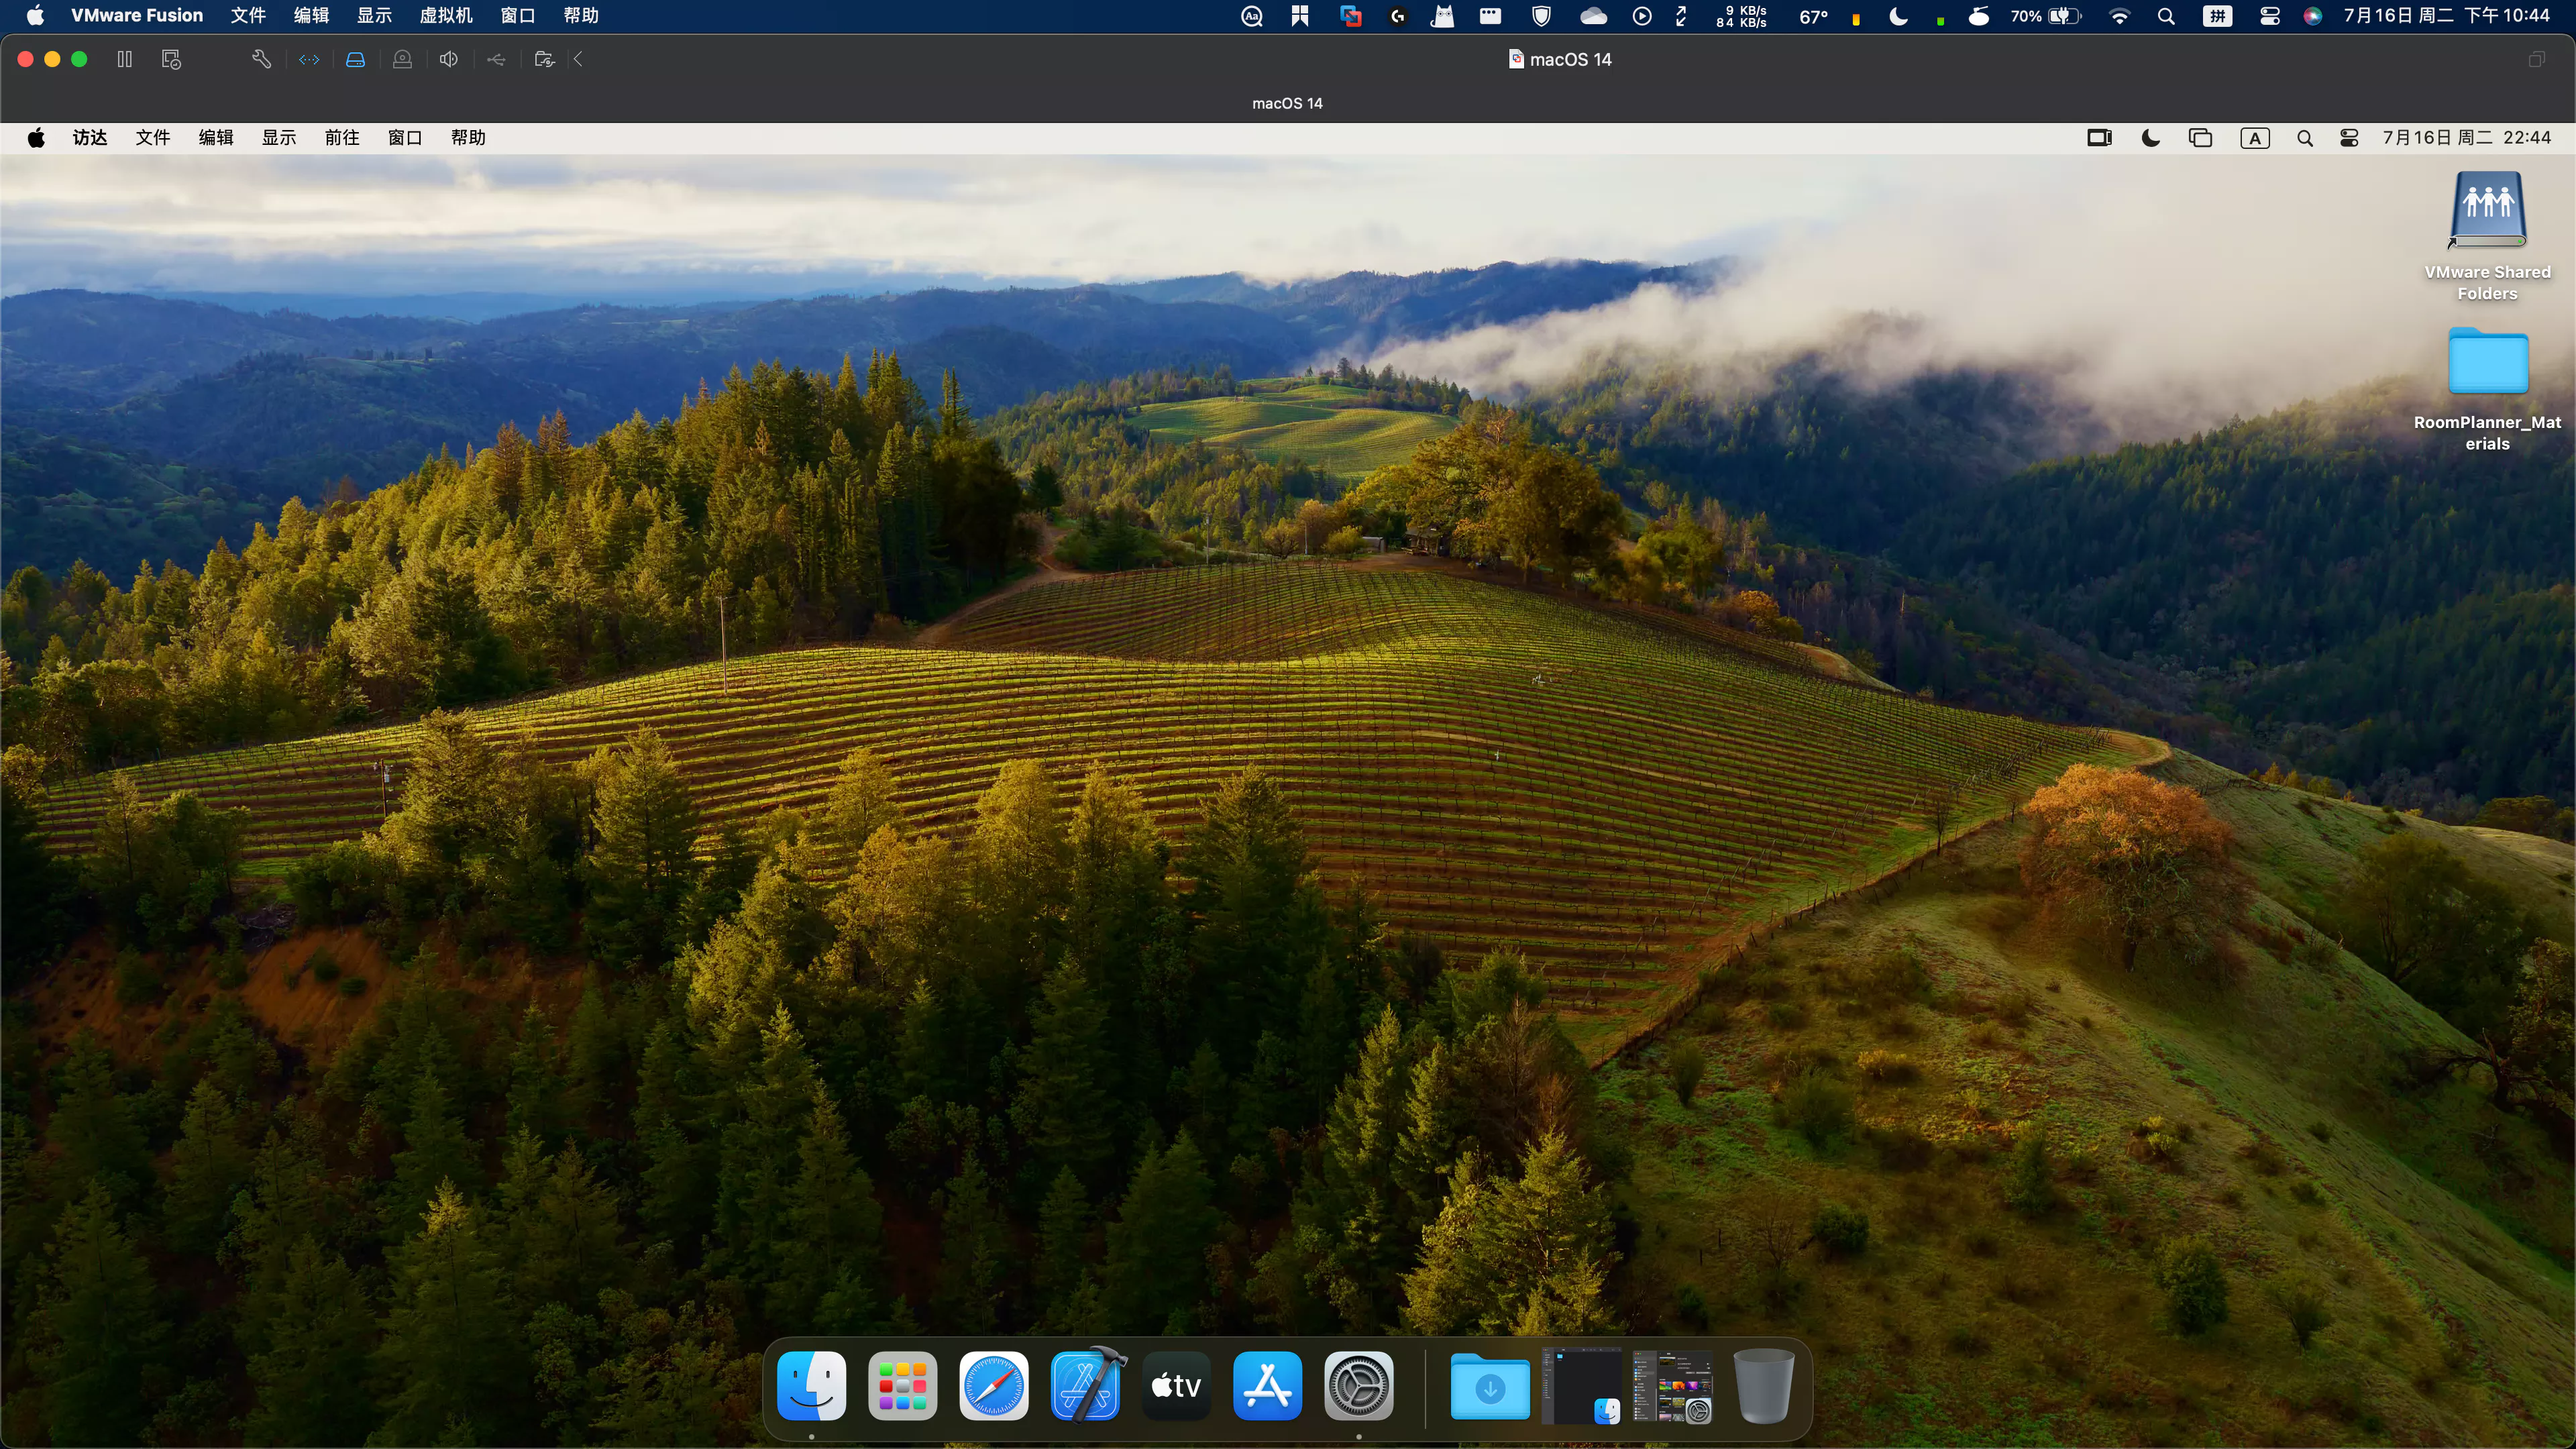Open guest input source "A" menu
This screenshot has width=2576, height=1449.
pos(2254,138)
